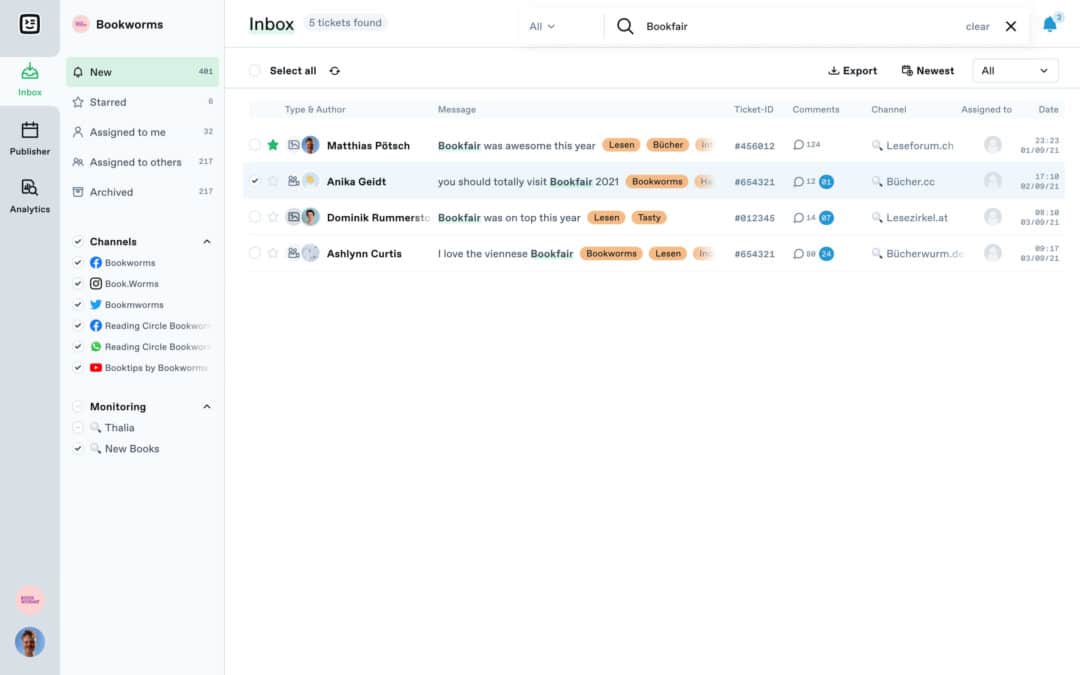Unstar the Matthias Pötsch ticket

pos(273,145)
